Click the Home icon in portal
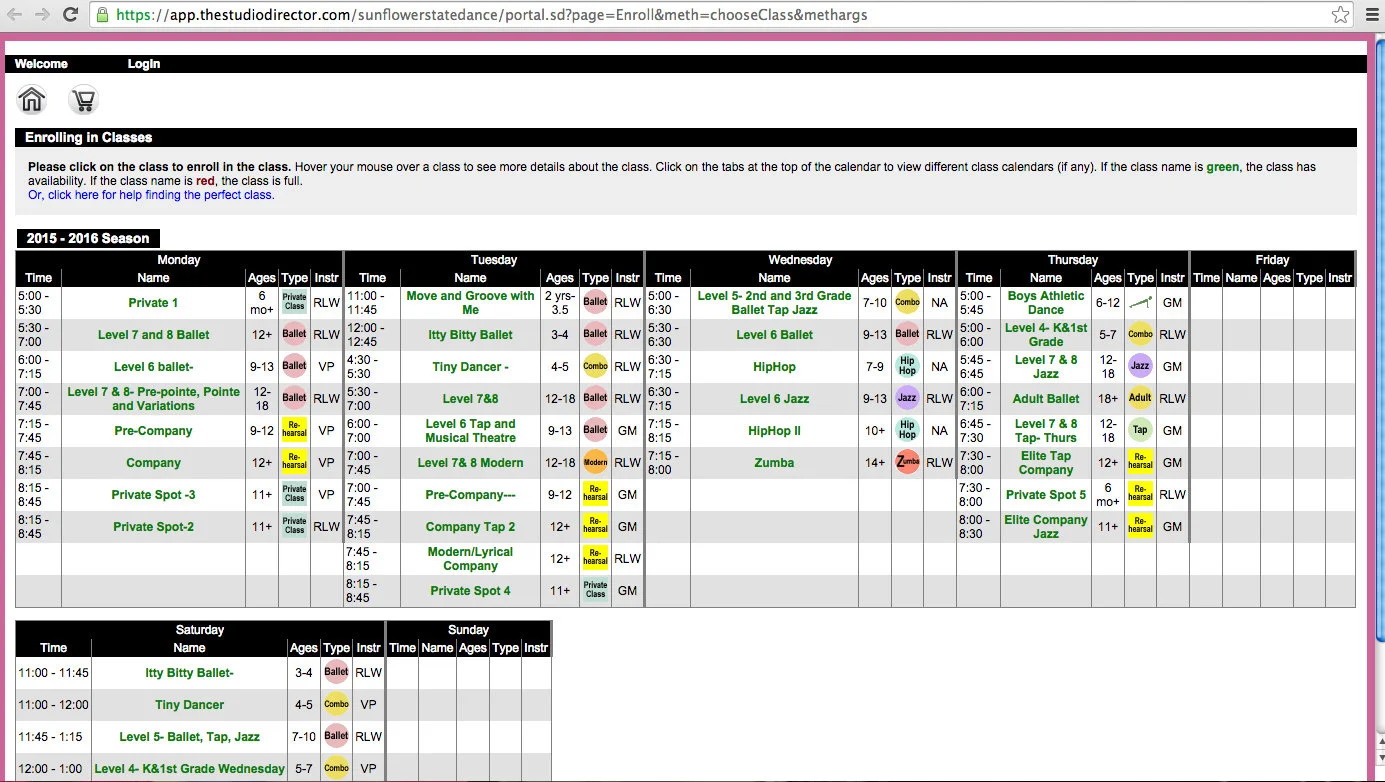Viewport: 1385px width, 782px height. (32, 100)
